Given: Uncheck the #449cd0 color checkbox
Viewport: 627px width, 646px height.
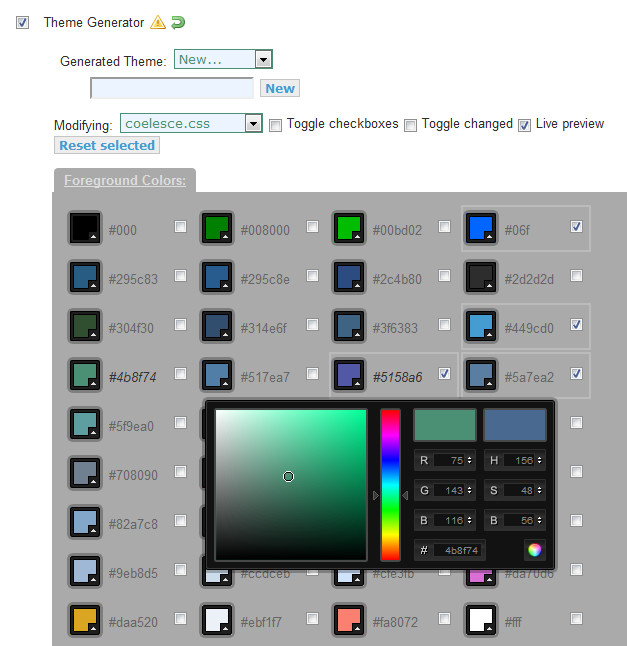Looking at the screenshot, I should pyautogui.click(x=576, y=325).
